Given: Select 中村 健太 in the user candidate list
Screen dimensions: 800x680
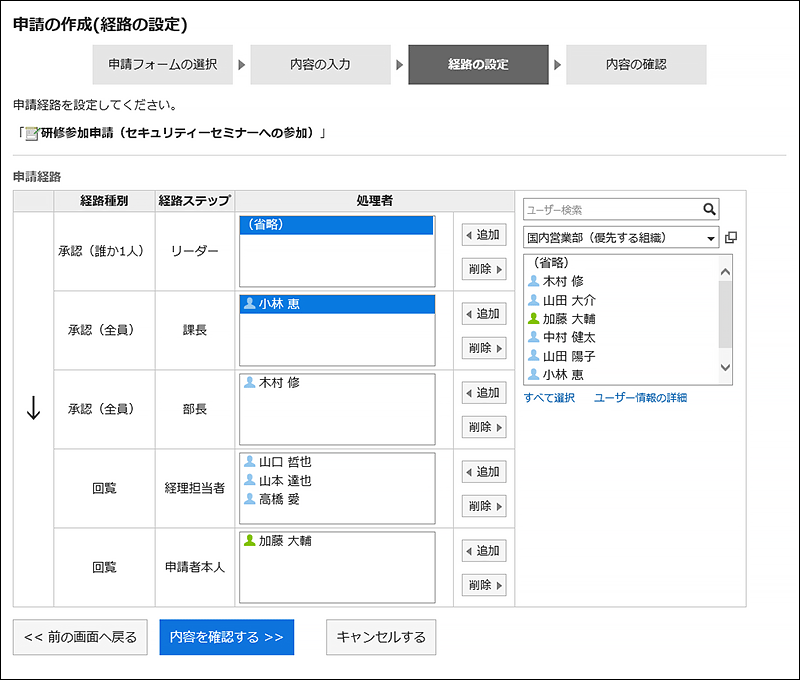Looking at the screenshot, I should point(621,337).
